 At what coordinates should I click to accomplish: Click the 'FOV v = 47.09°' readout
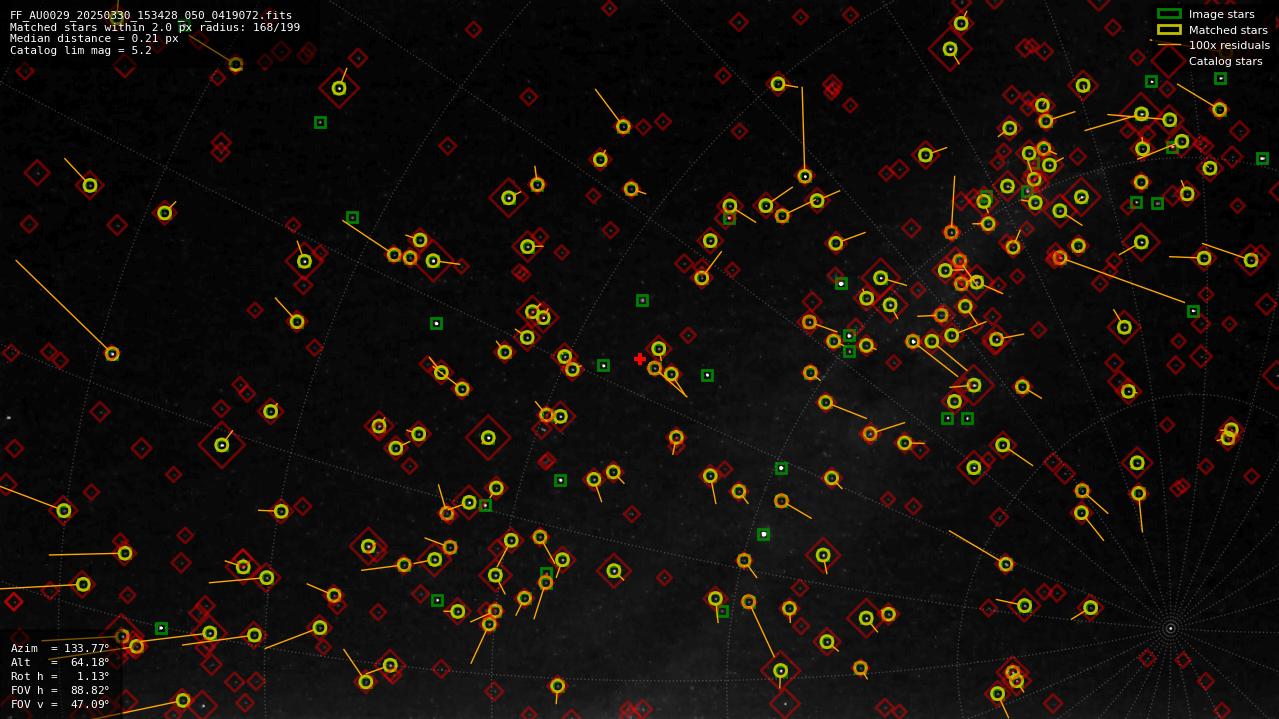[60, 704]
